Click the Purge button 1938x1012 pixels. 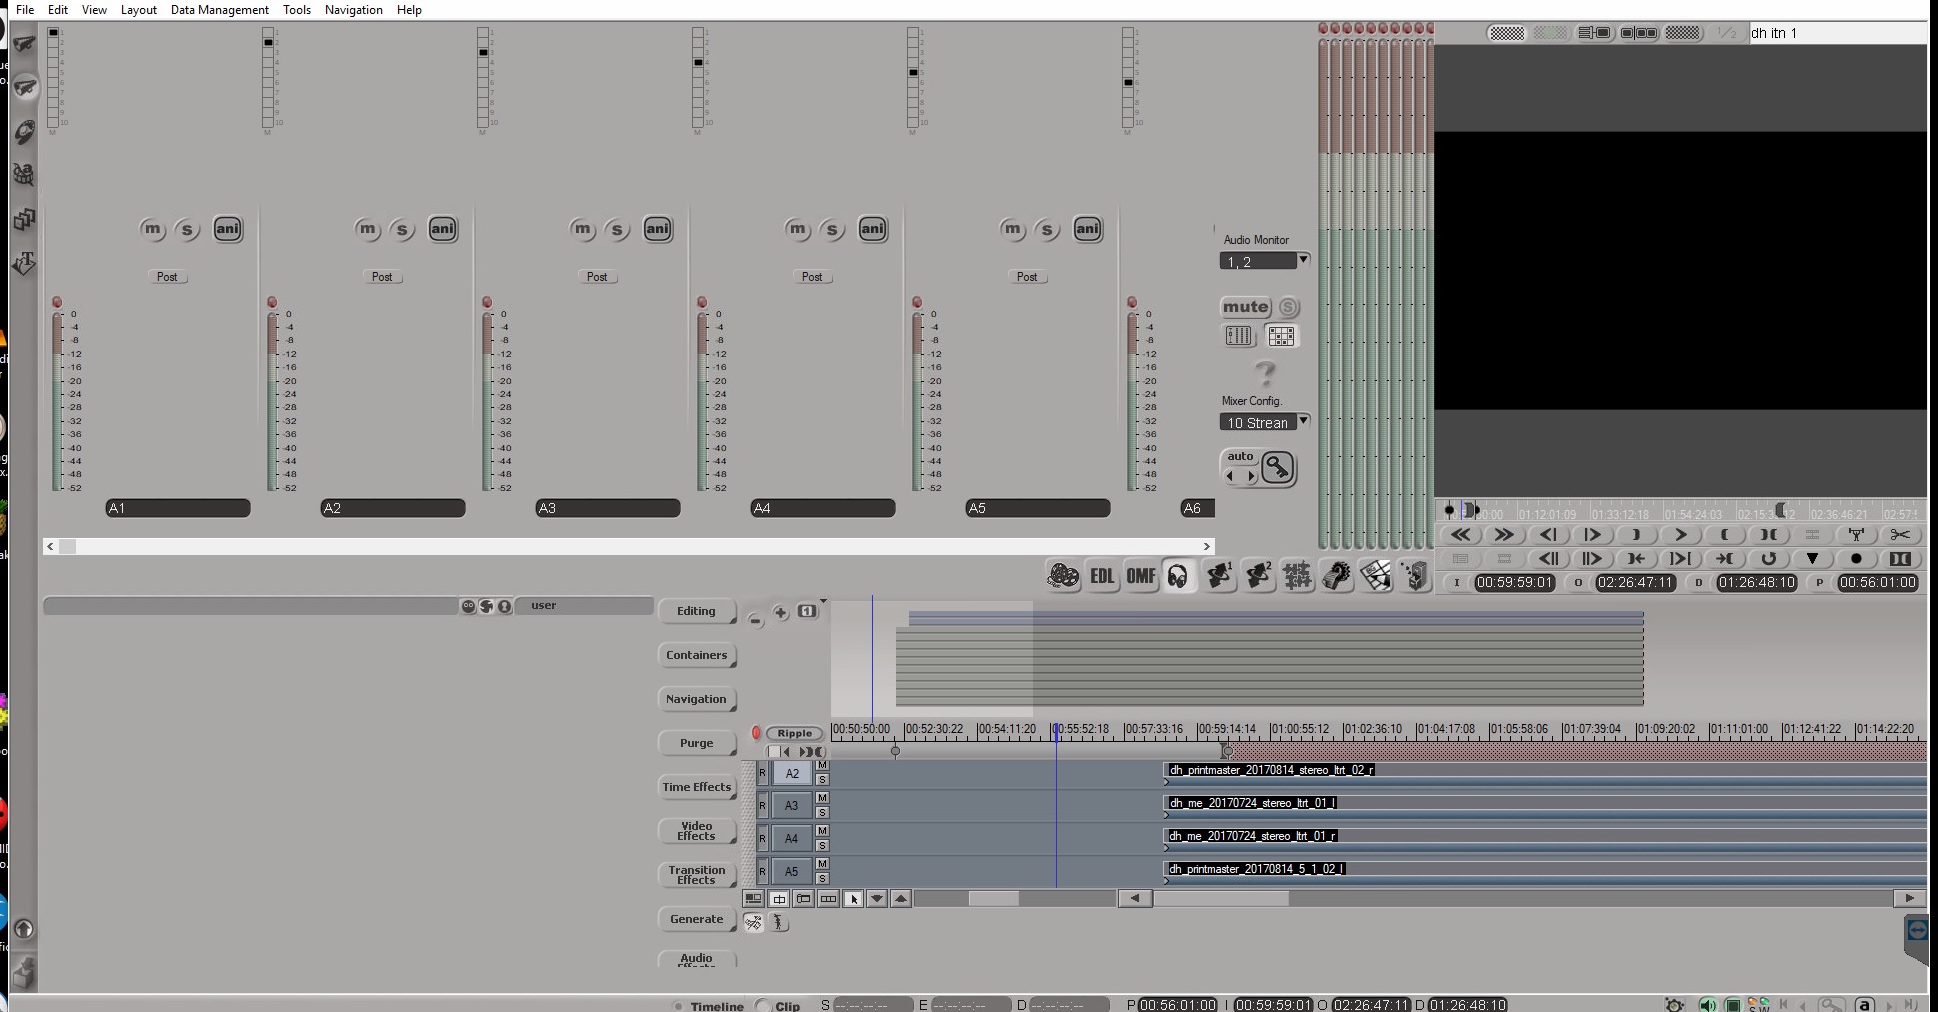coord(697,743)
